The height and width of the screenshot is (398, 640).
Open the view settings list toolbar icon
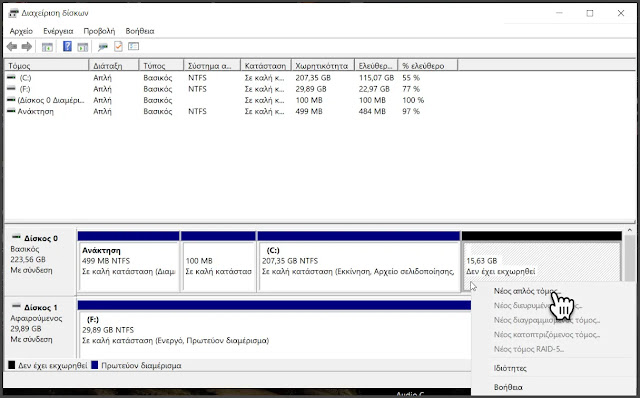click(133, 47)
